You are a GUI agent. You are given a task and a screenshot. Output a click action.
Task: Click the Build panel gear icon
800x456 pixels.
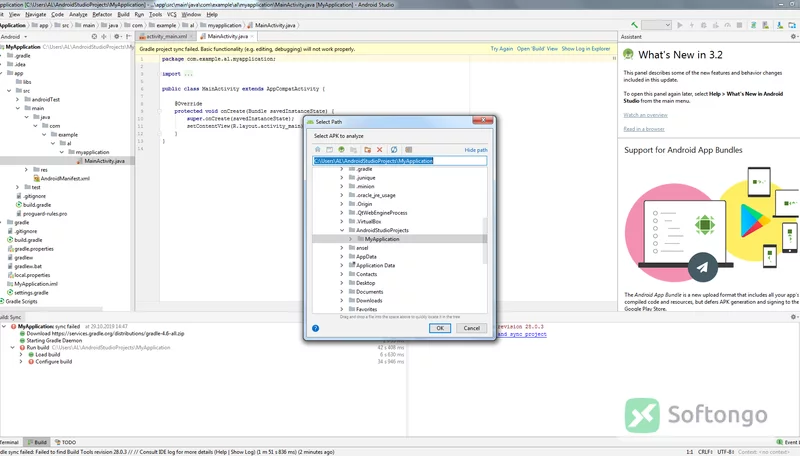coord(793,317)
